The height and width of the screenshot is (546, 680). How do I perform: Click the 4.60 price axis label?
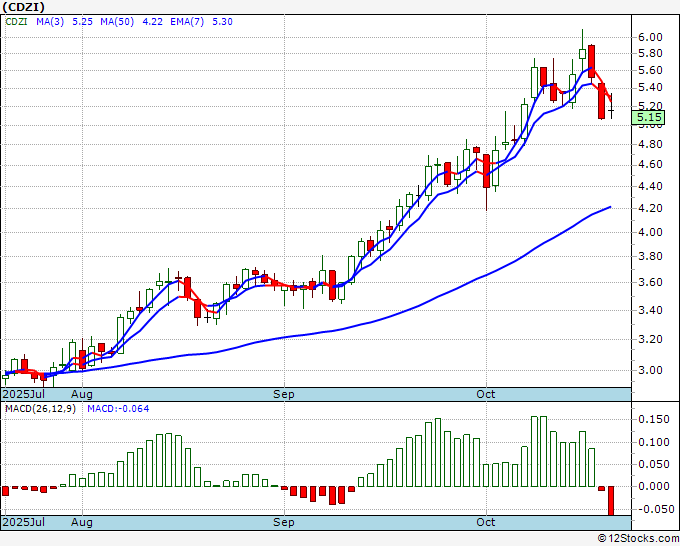[650, 165]
